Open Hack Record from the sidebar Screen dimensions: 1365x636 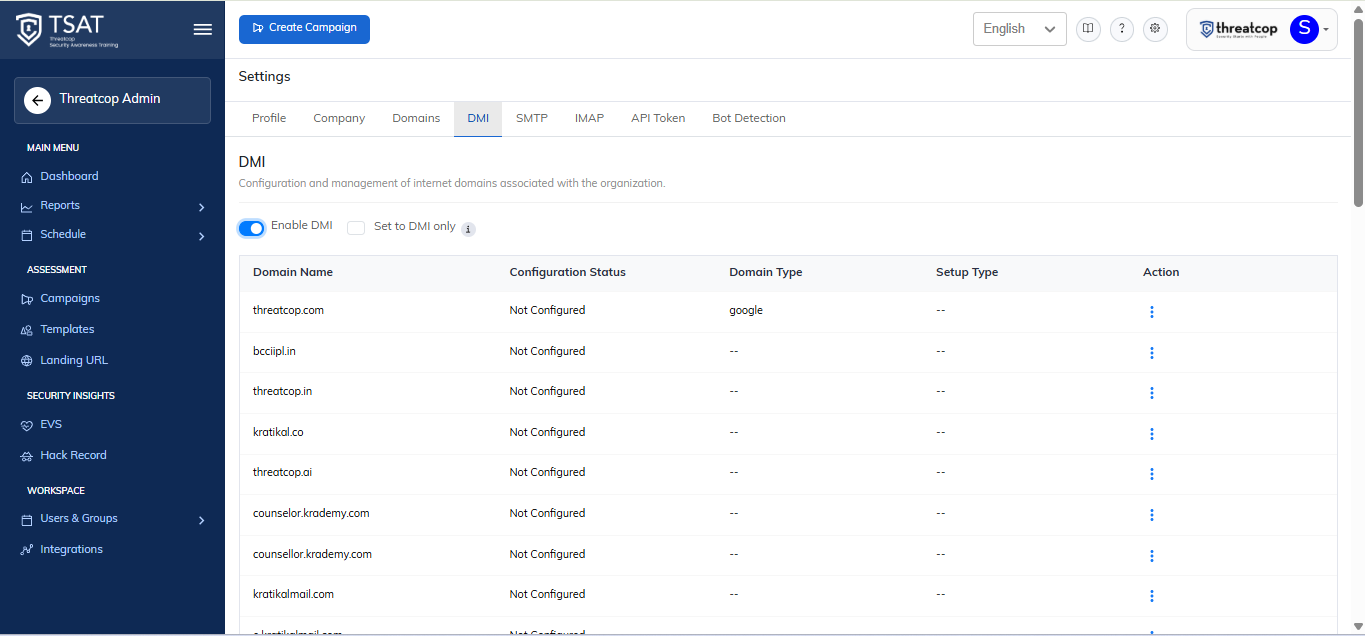click(73, 455)
